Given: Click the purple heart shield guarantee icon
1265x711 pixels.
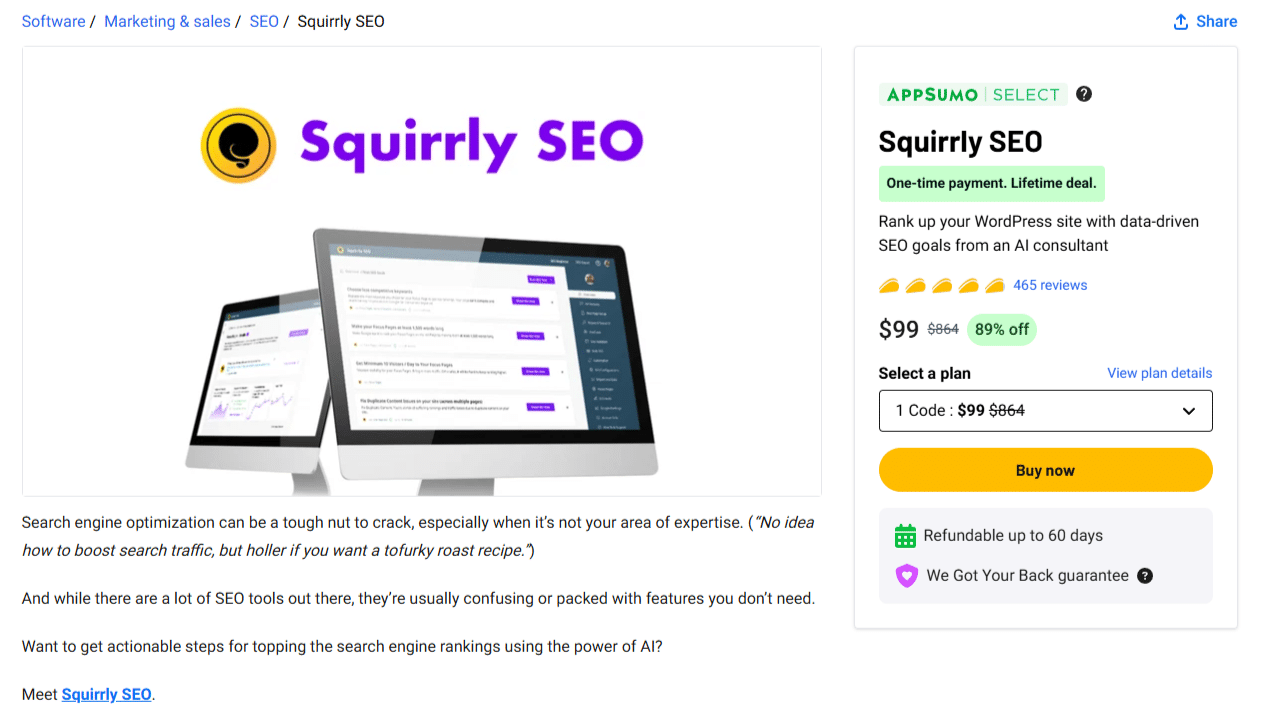Looking at the screenshot, I should (x=906, y=576).
